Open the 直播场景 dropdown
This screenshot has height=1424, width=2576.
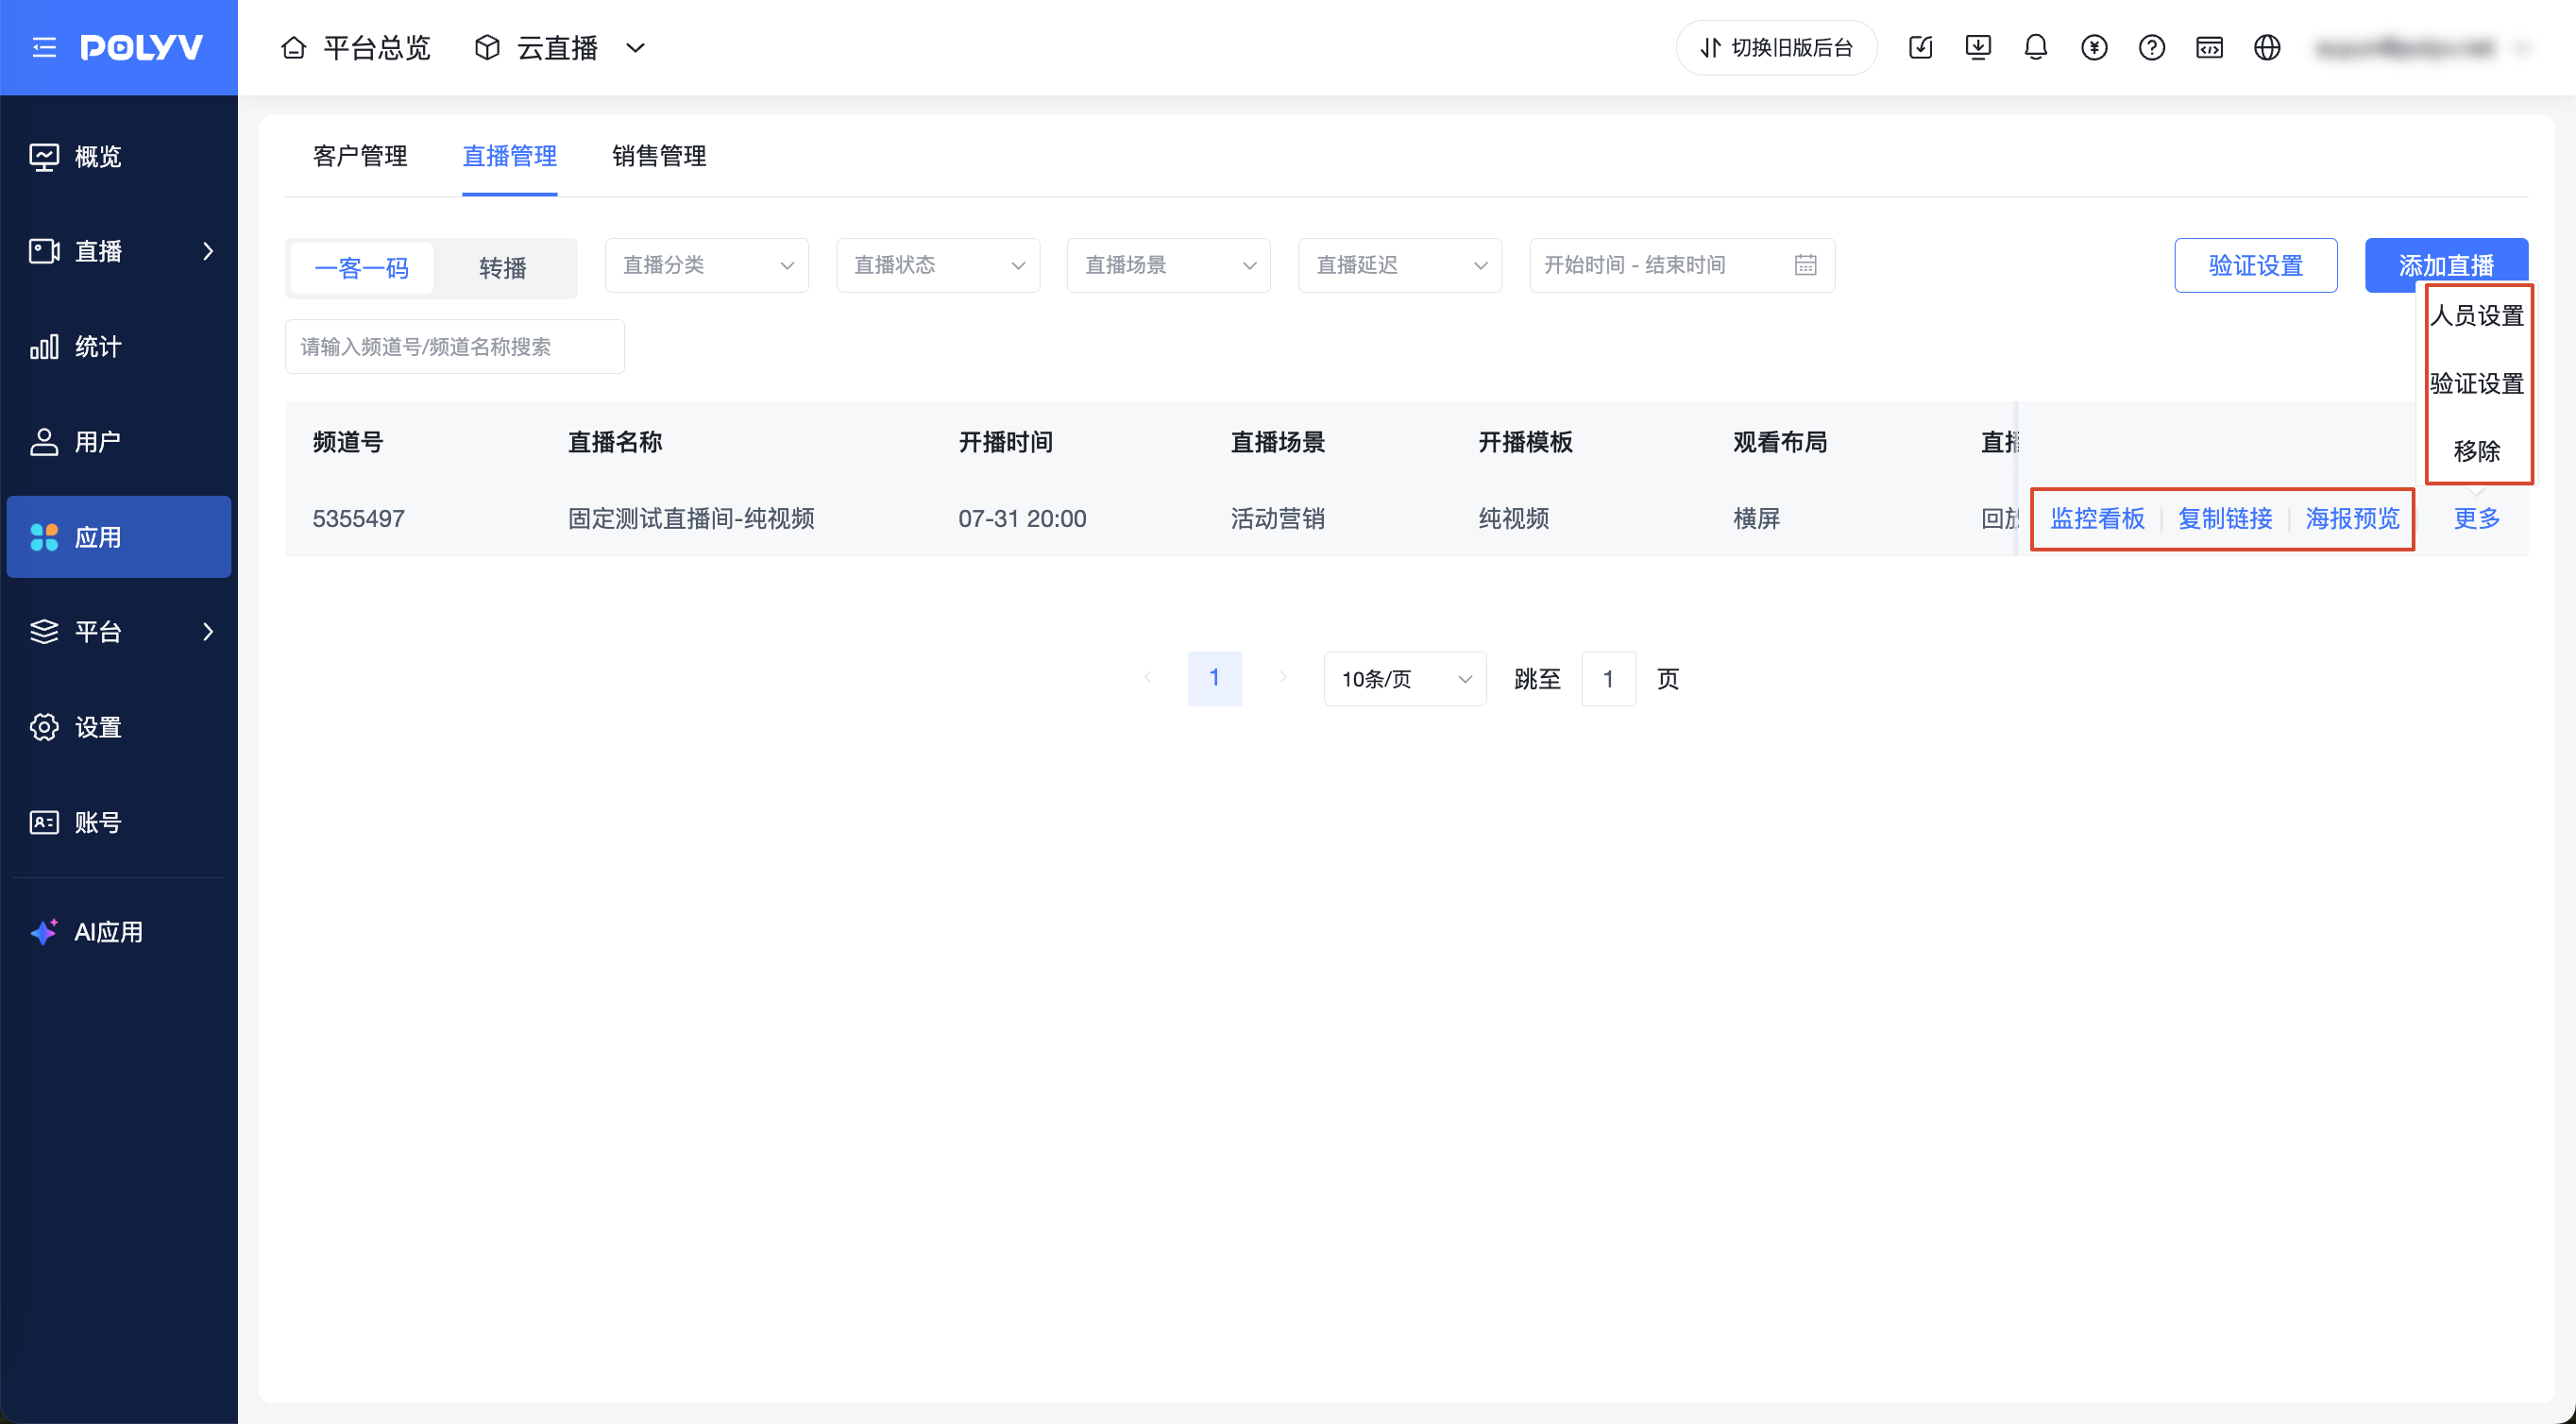[x=1169, y=265]
